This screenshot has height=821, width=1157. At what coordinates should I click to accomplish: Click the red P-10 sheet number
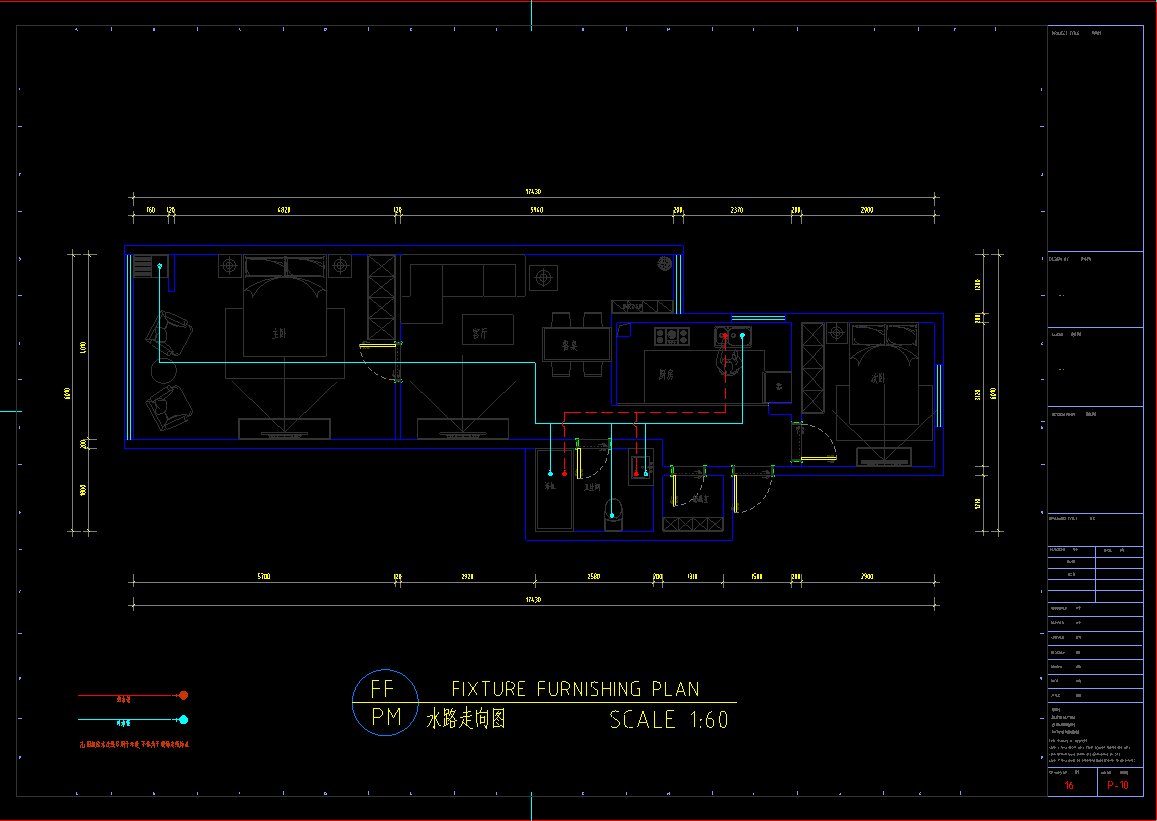click(1118, 786)
